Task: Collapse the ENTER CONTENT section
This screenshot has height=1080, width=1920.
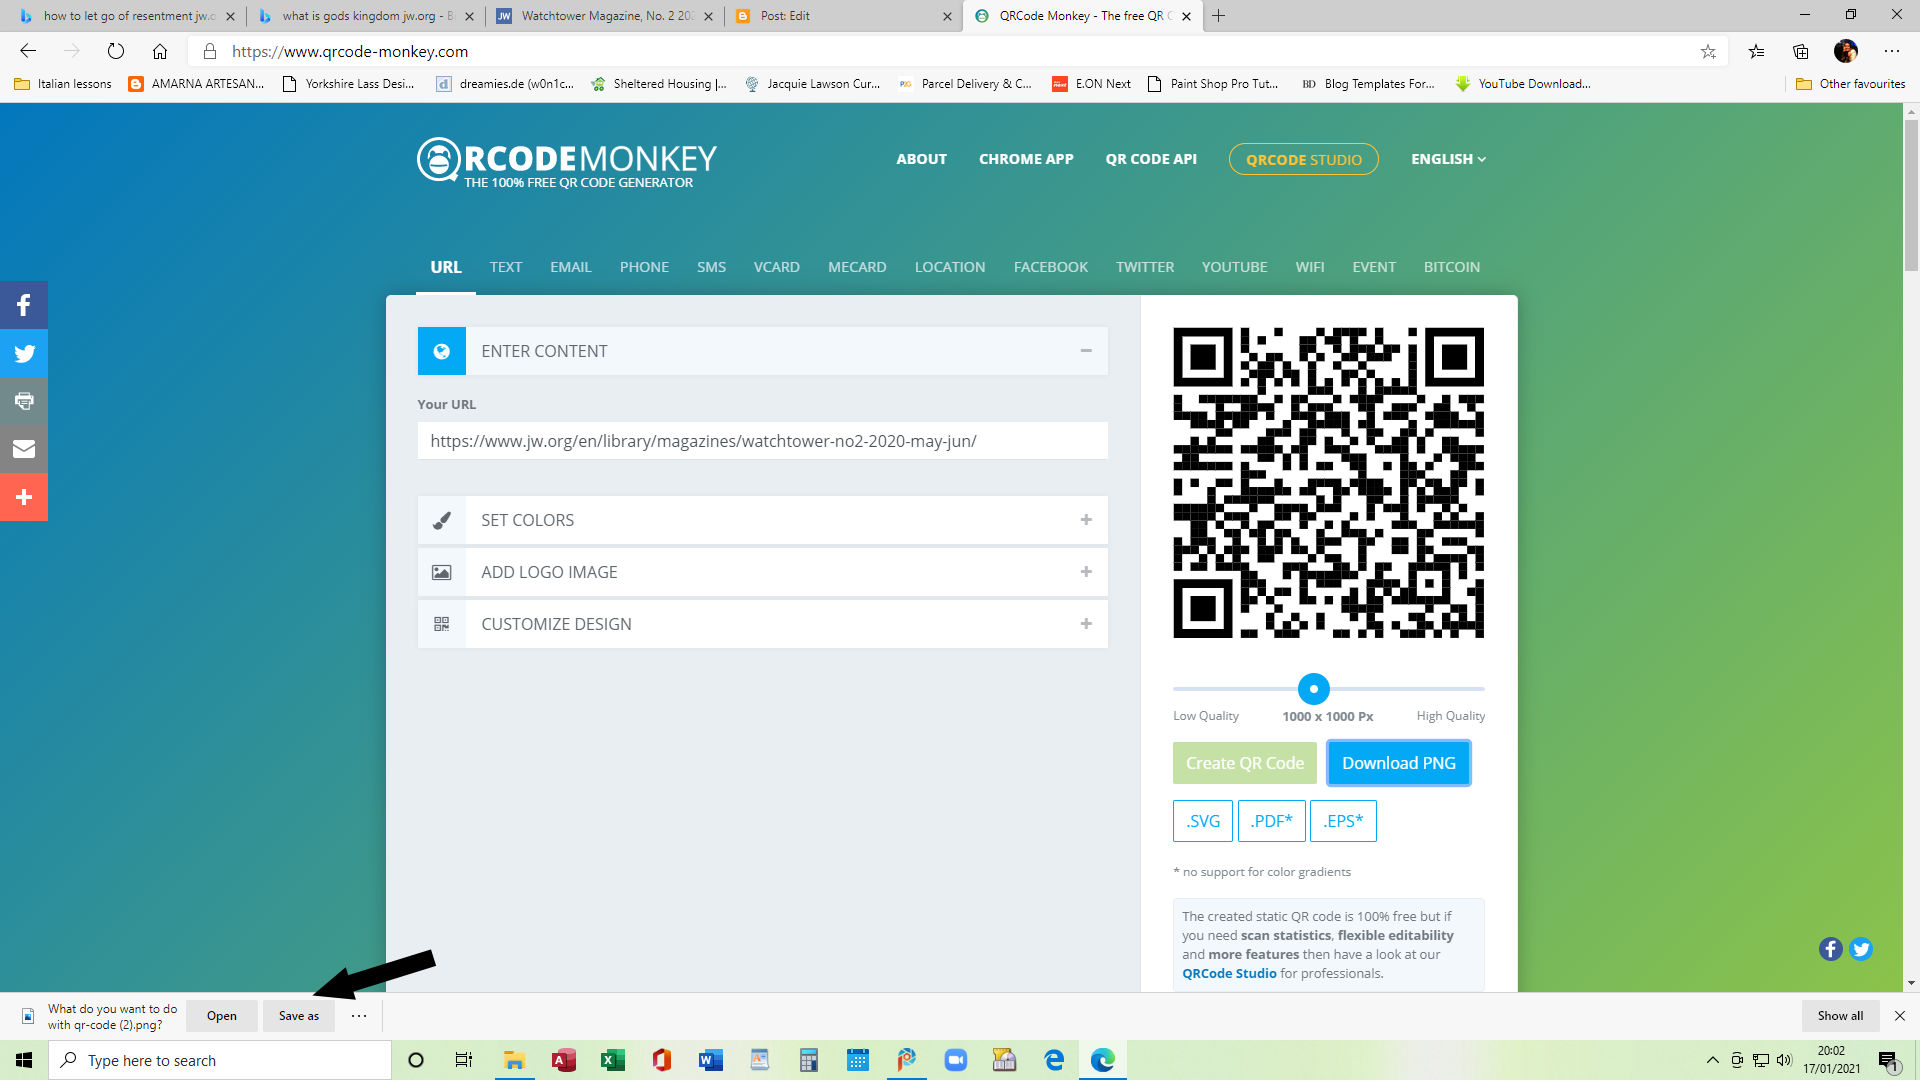Action: tap(1086, 350)
